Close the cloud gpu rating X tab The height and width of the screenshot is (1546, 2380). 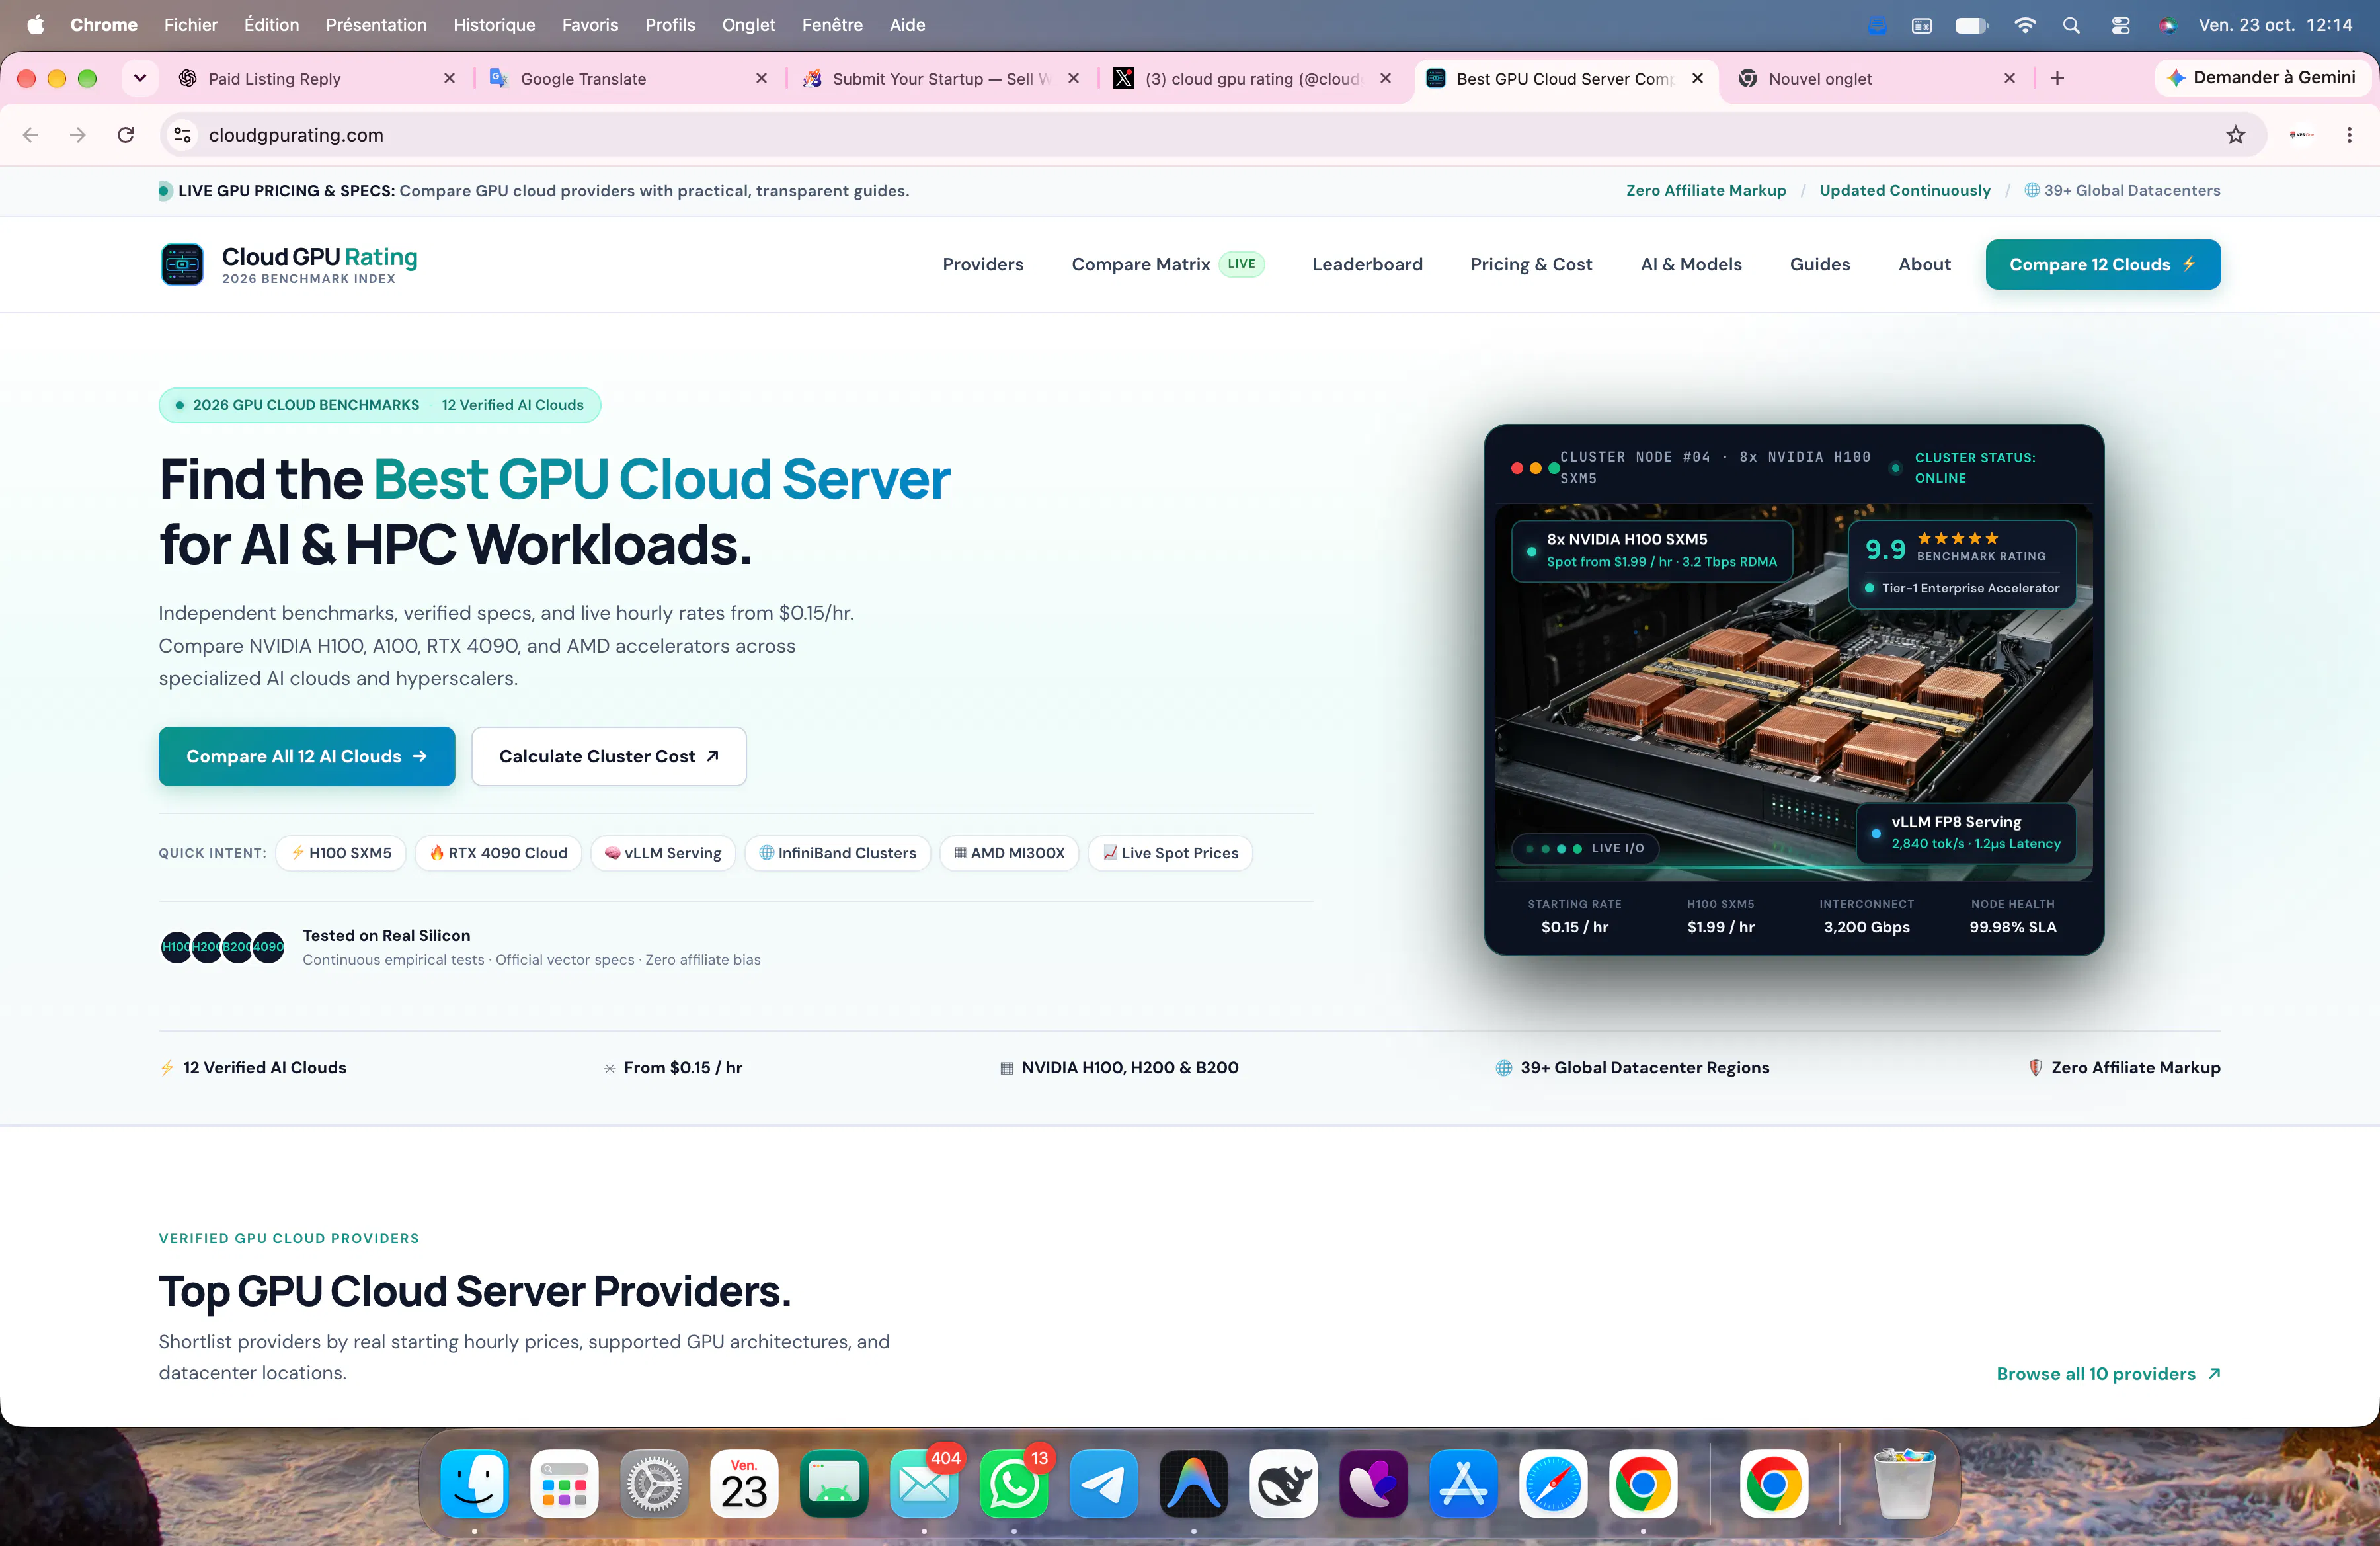[1385, 78]
